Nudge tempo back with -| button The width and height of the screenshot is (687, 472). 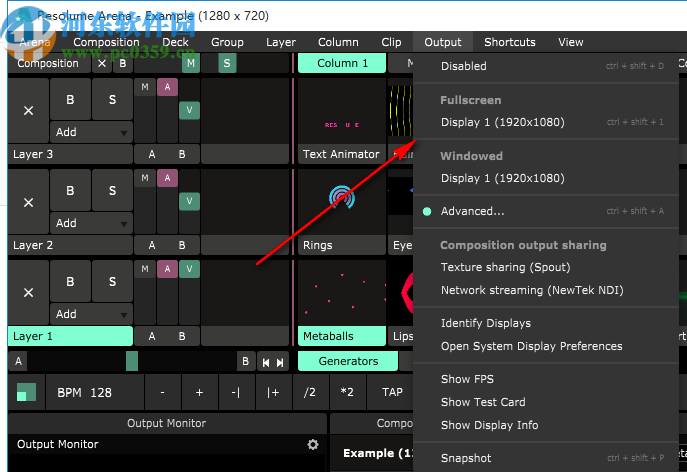[x=236, y=392]
